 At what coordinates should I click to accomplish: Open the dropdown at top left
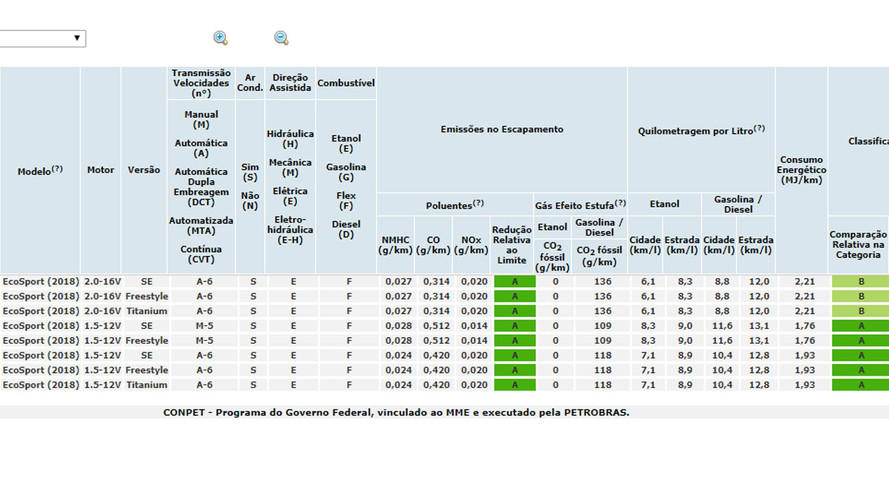click(43, 38)
